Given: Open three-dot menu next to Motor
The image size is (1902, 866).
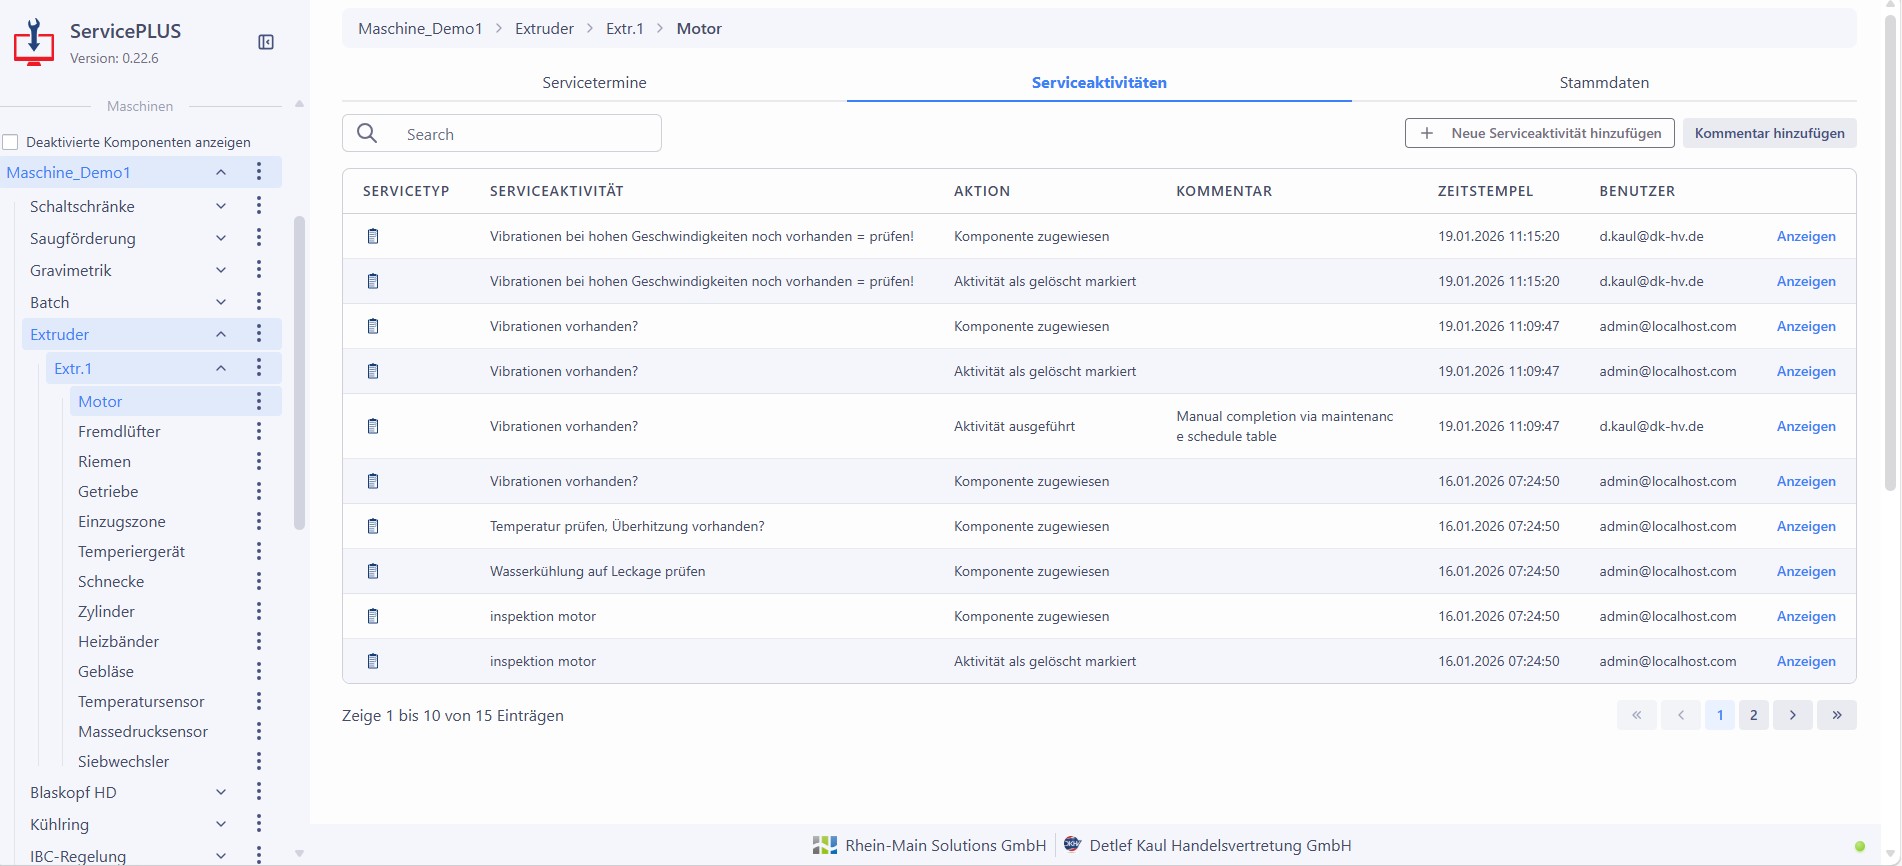Looking at the screenshot, I should pos(259,401).
